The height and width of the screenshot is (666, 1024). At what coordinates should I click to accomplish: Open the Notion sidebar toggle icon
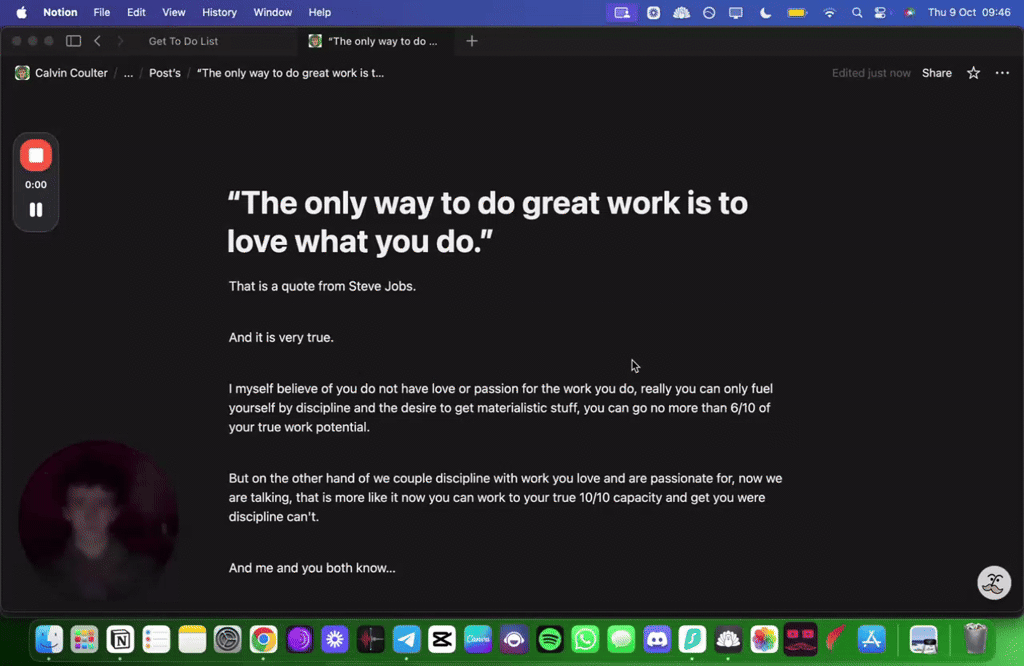[x=73, y=41]
